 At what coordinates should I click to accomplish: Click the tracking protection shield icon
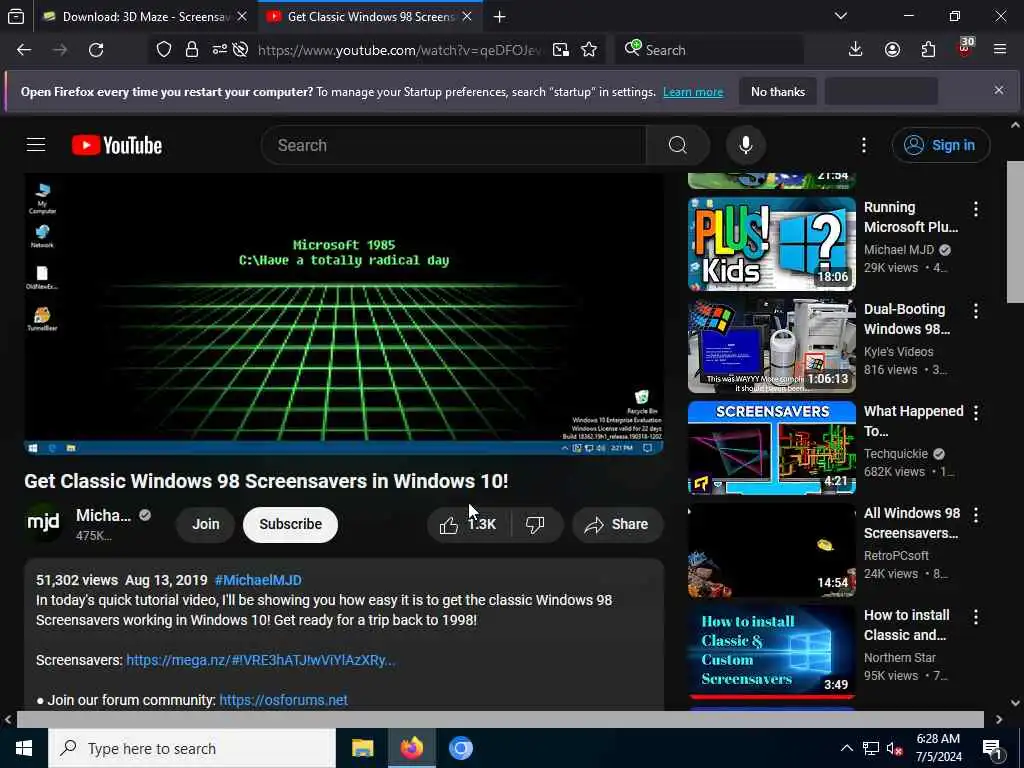164,50
